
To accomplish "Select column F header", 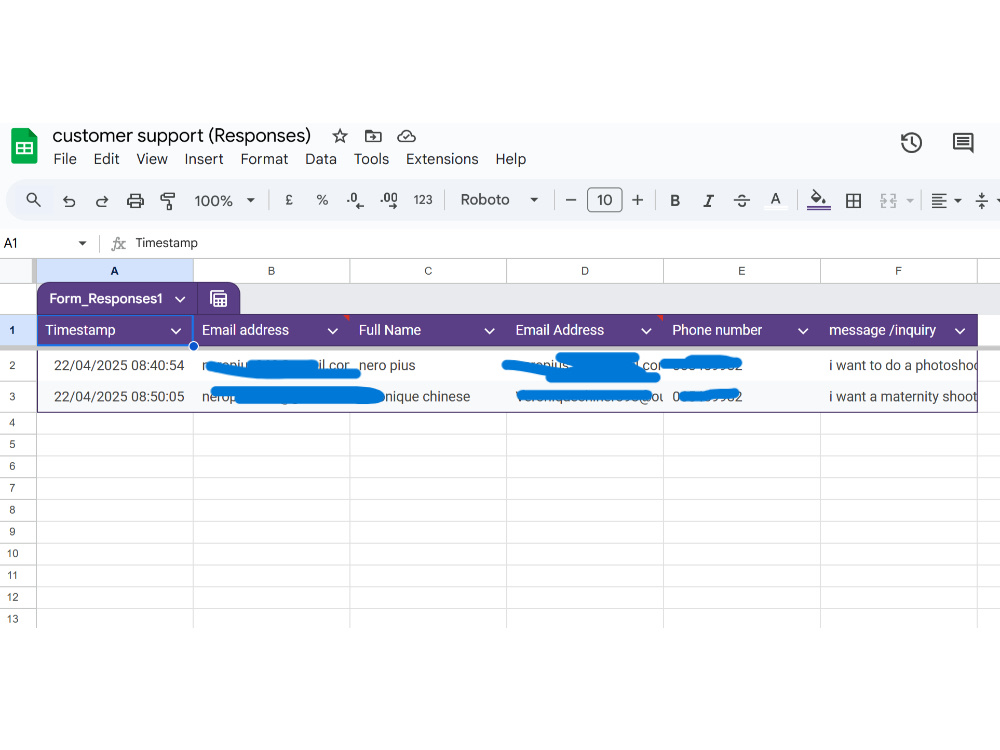I will [899, 271].
